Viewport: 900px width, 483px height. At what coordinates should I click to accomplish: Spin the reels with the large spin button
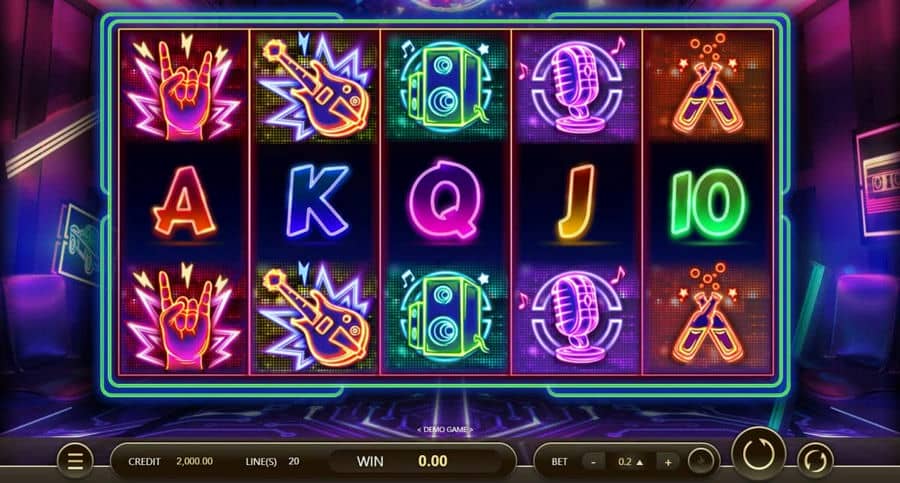pyautogui.click(x=758, y=454)
